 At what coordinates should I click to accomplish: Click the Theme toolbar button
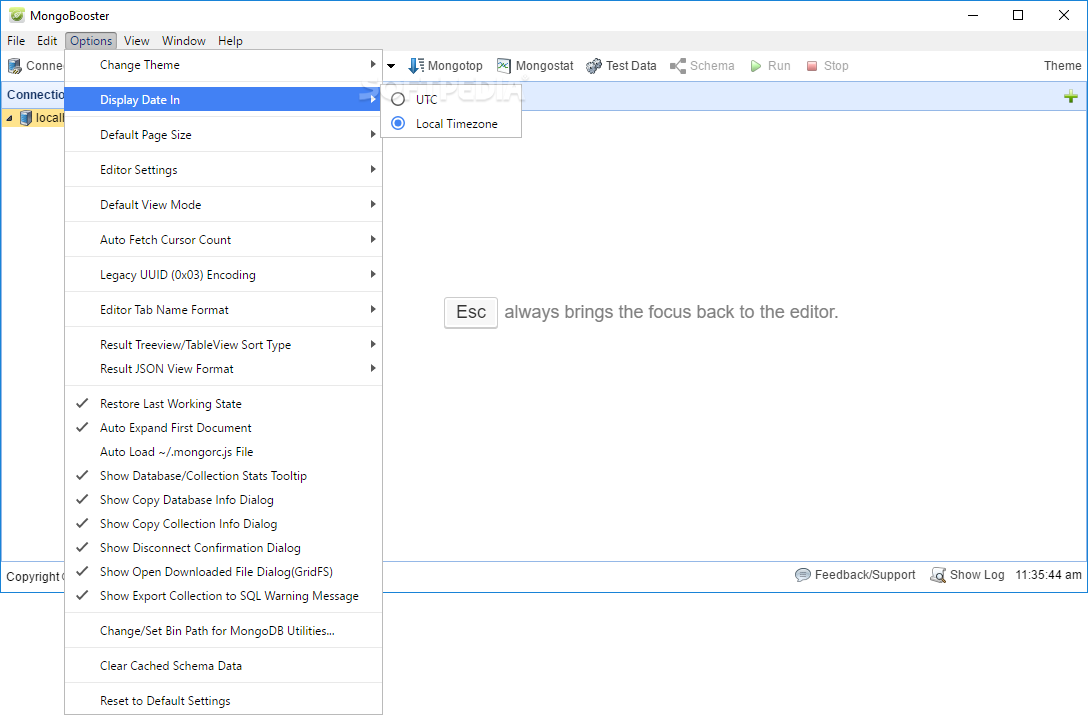click(1062, 66)
